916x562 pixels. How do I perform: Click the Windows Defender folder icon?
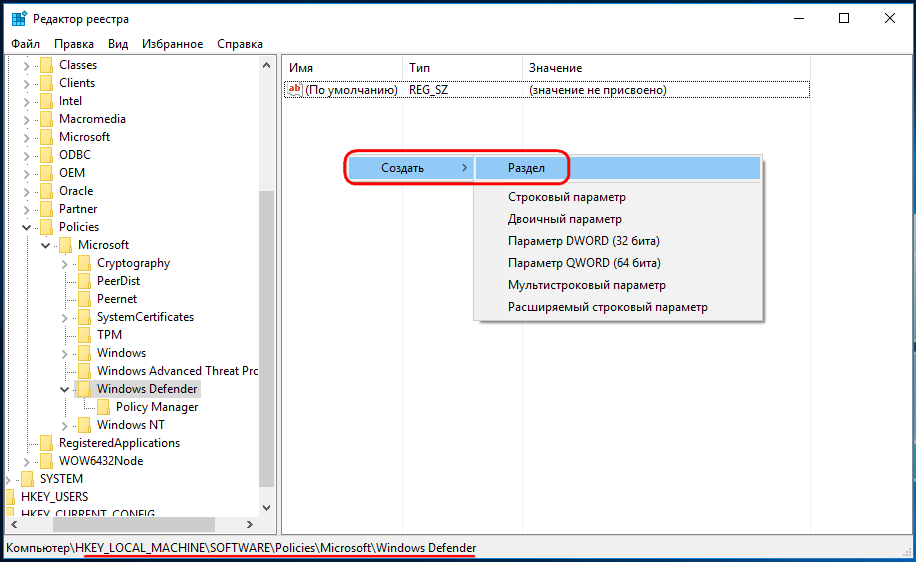(x=85, y=389)
